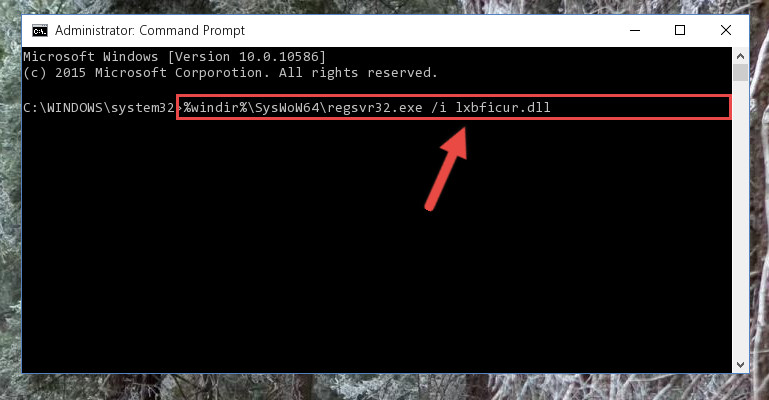Click the scrollbar up arrow
This screenshot has width=769, height=400.
740,56
